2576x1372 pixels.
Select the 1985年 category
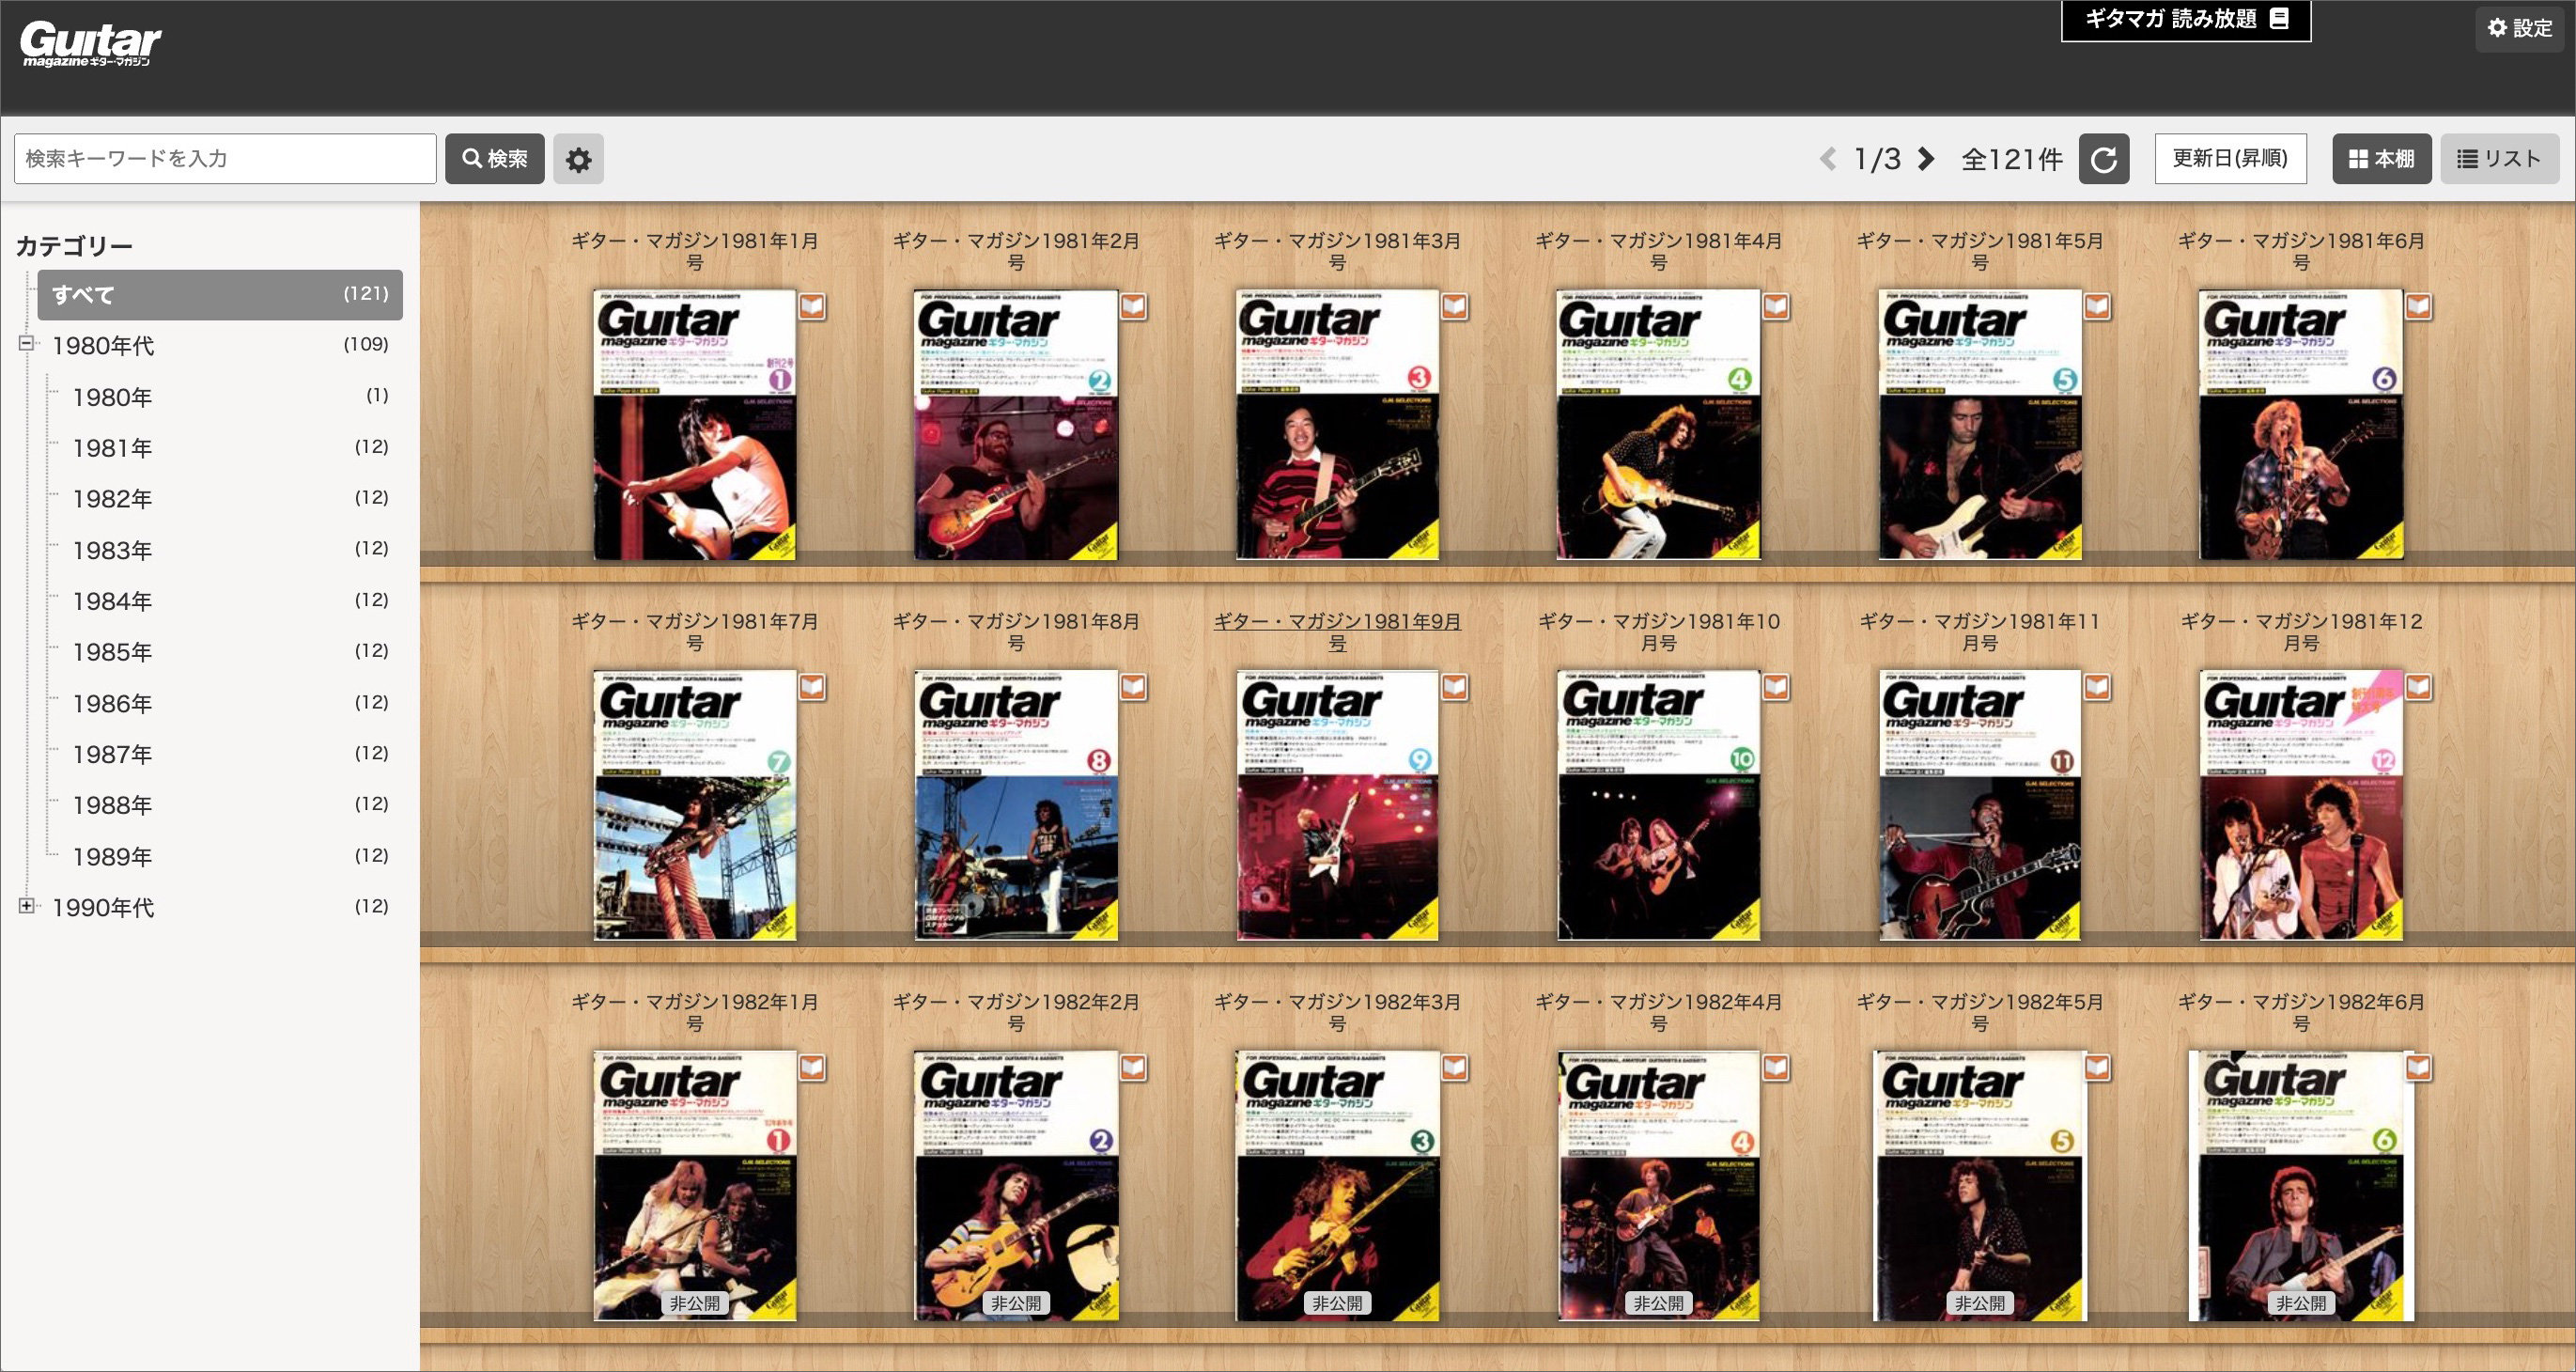pyautogui.click(x=112, y=652)
